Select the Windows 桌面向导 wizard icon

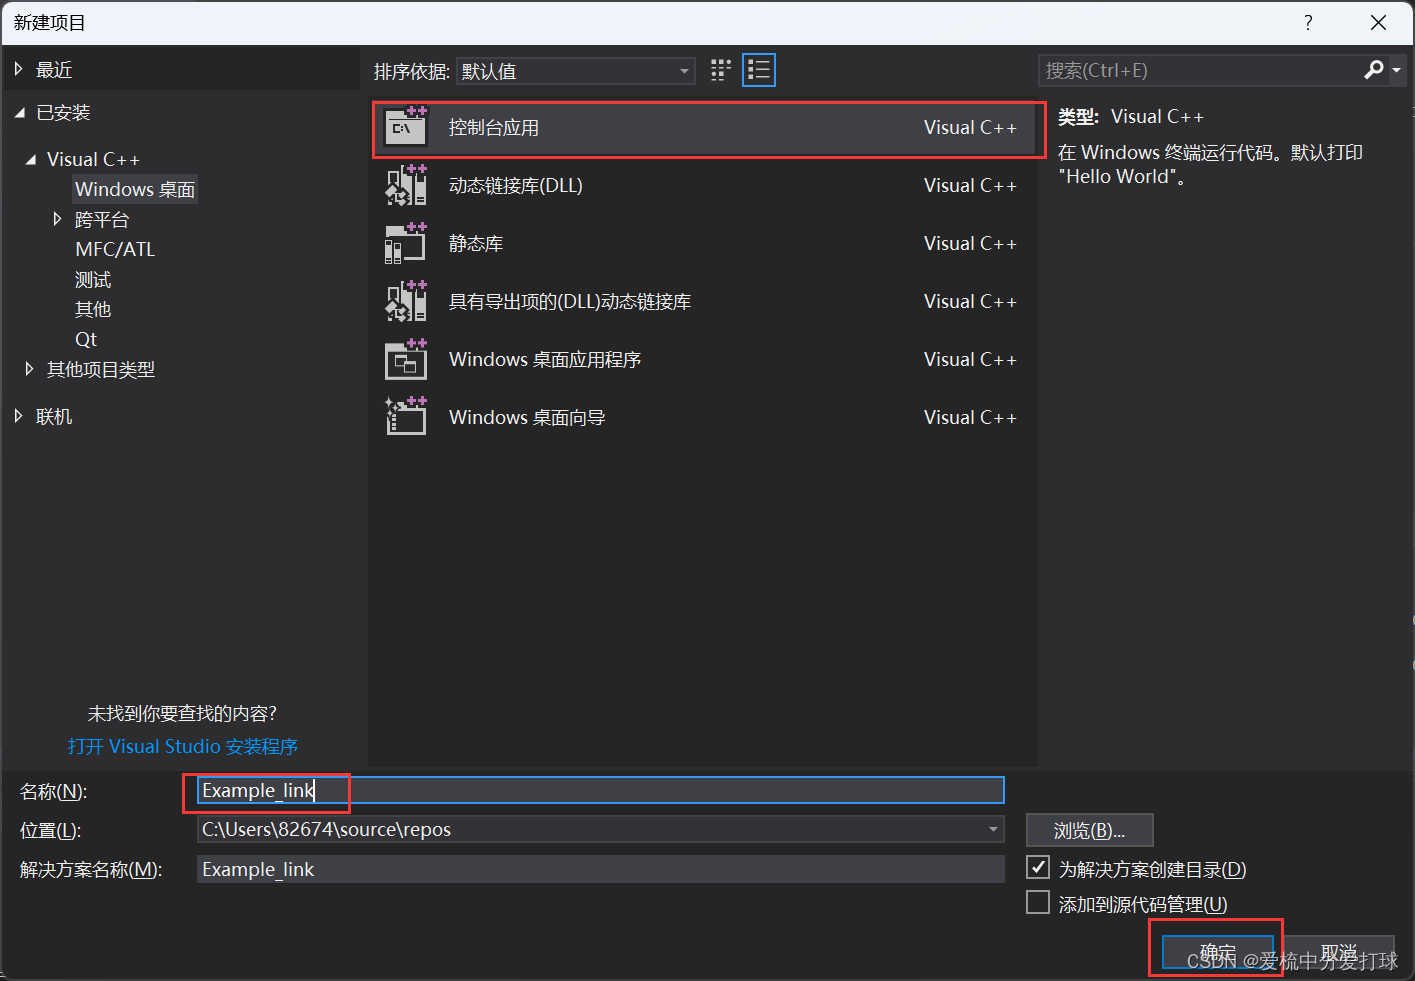point(406,417)
